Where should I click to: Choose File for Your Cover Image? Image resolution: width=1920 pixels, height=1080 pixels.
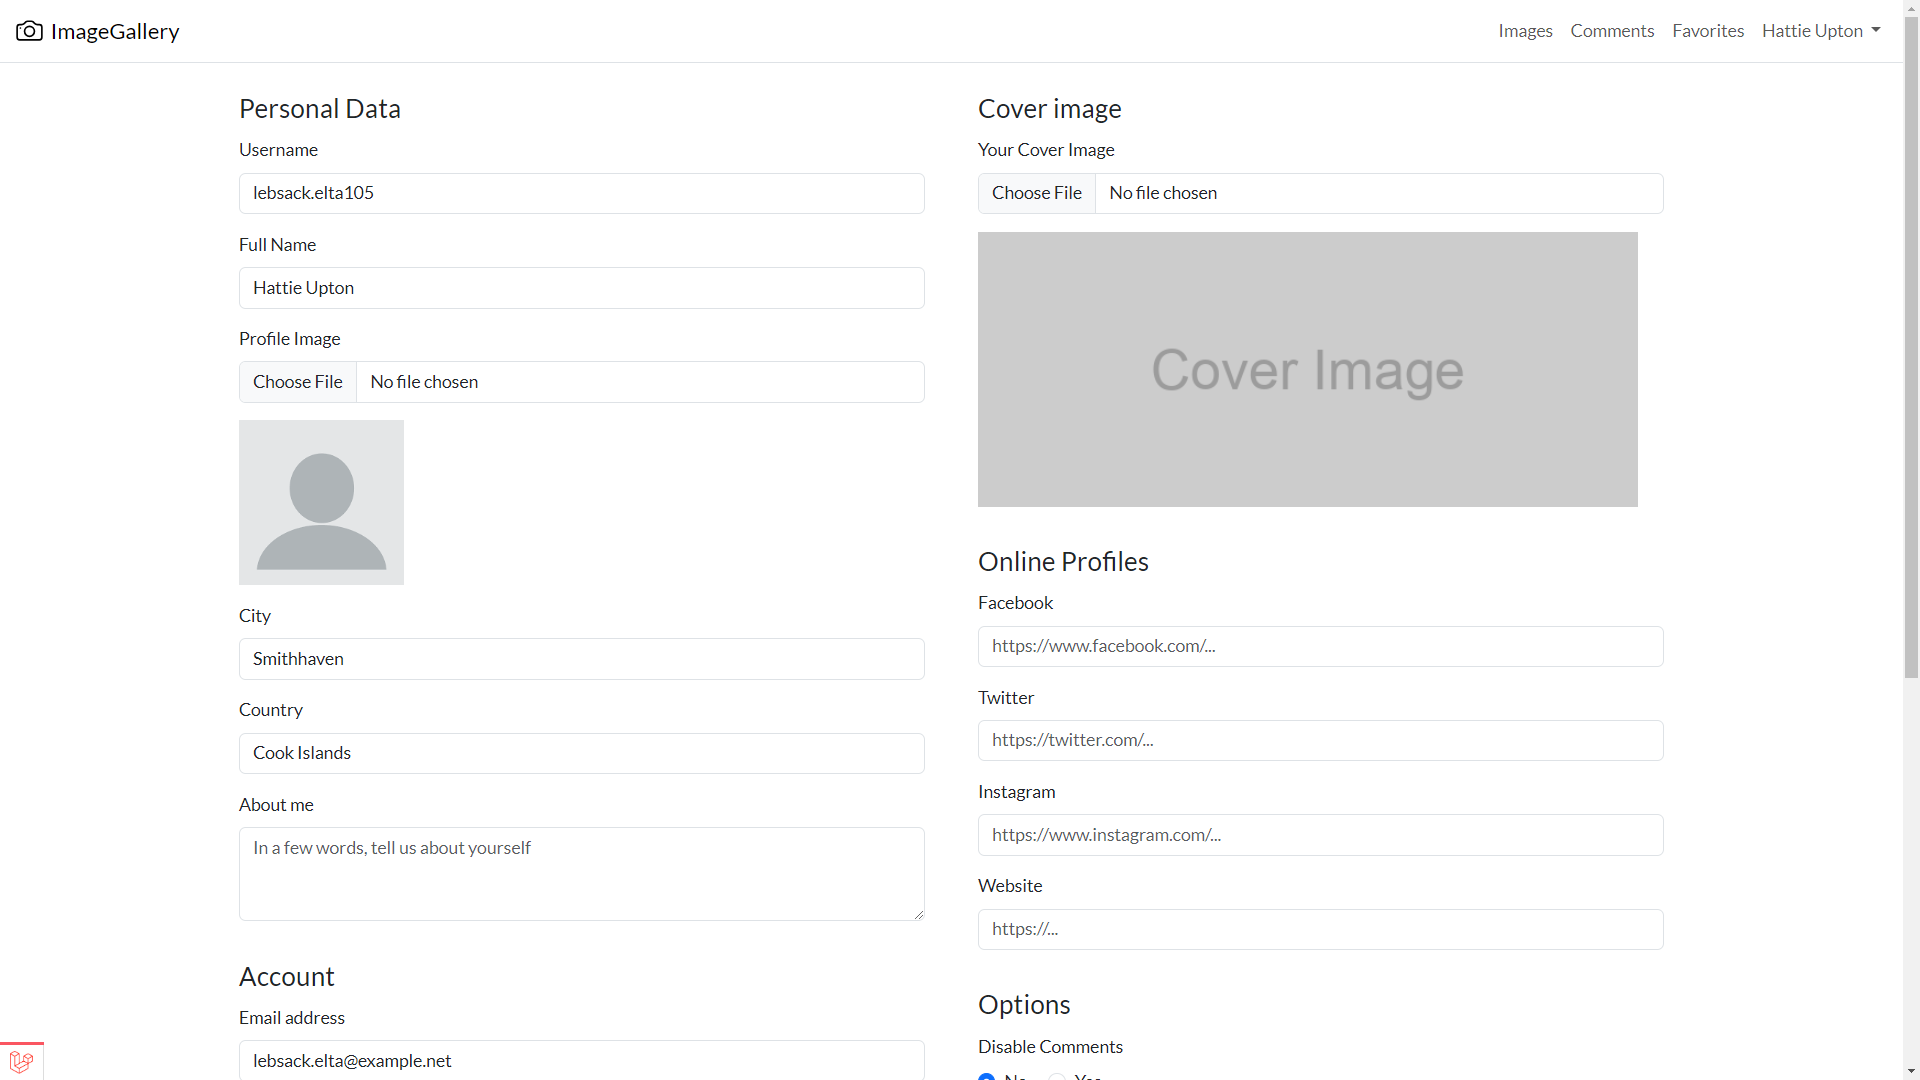click(x=1036, y=193)
